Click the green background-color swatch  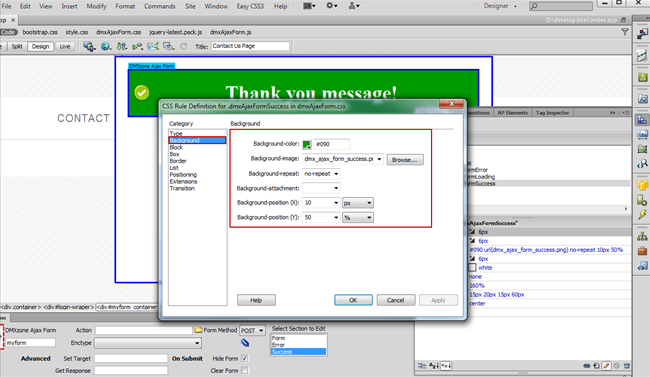tap(307, 144)
